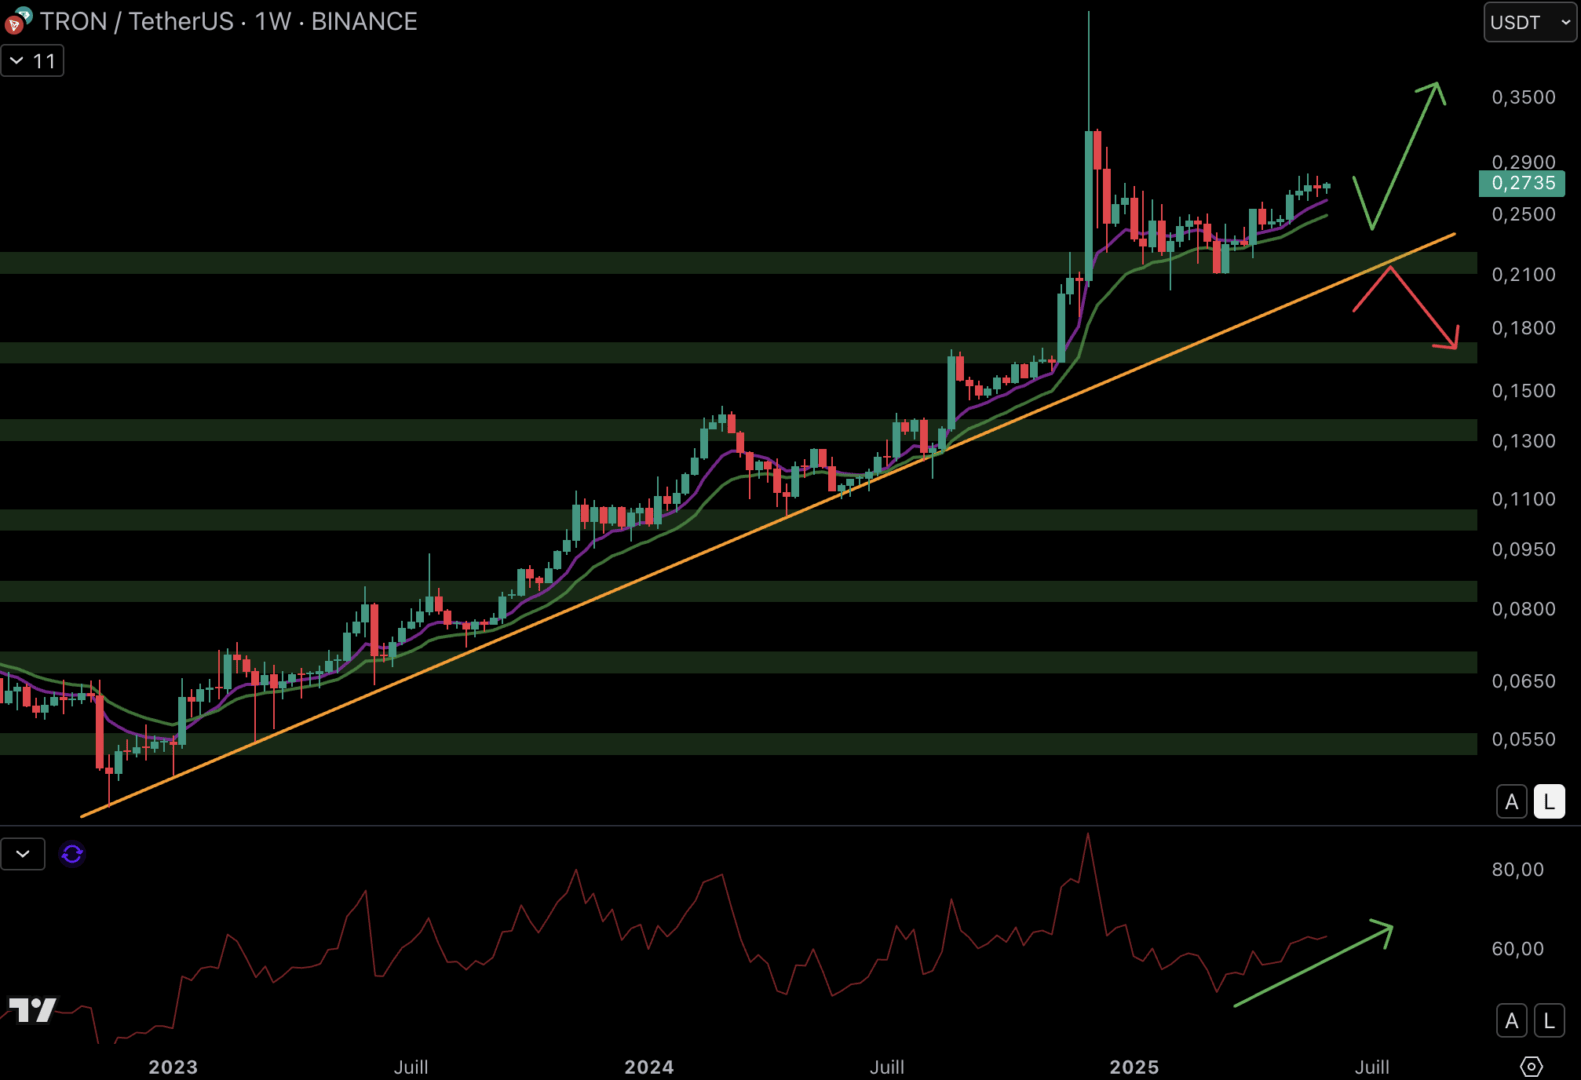Open chart settings hexagon icon
The image size is (1581, 1080).
(x=1531, y=1066)
